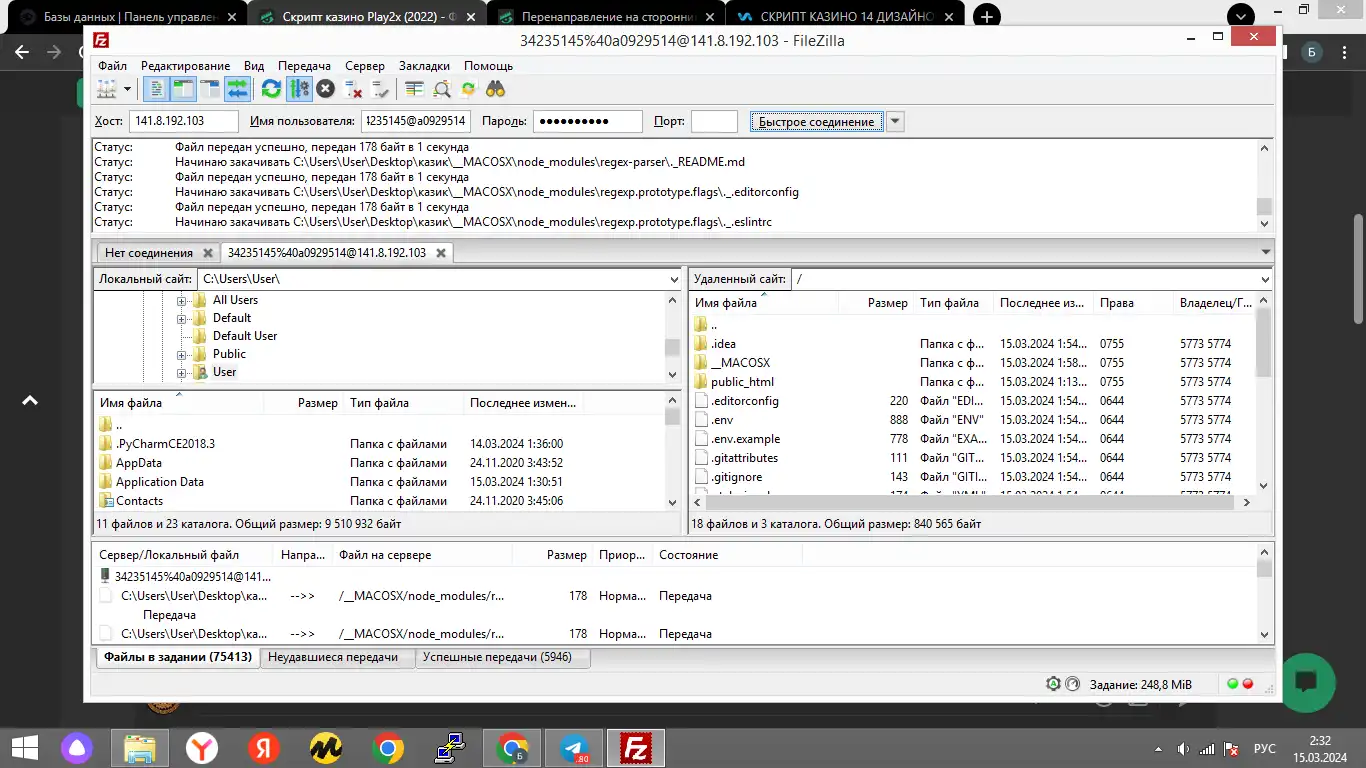
Task: Toggle the transfer queue display
Action: click(236, 89)
